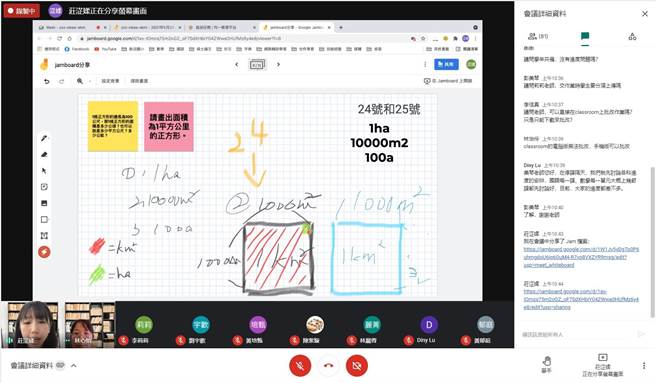The height and width of the screenshot is (383, 656).
Task: Redo the Jamboard action
Action: [62, 81]
